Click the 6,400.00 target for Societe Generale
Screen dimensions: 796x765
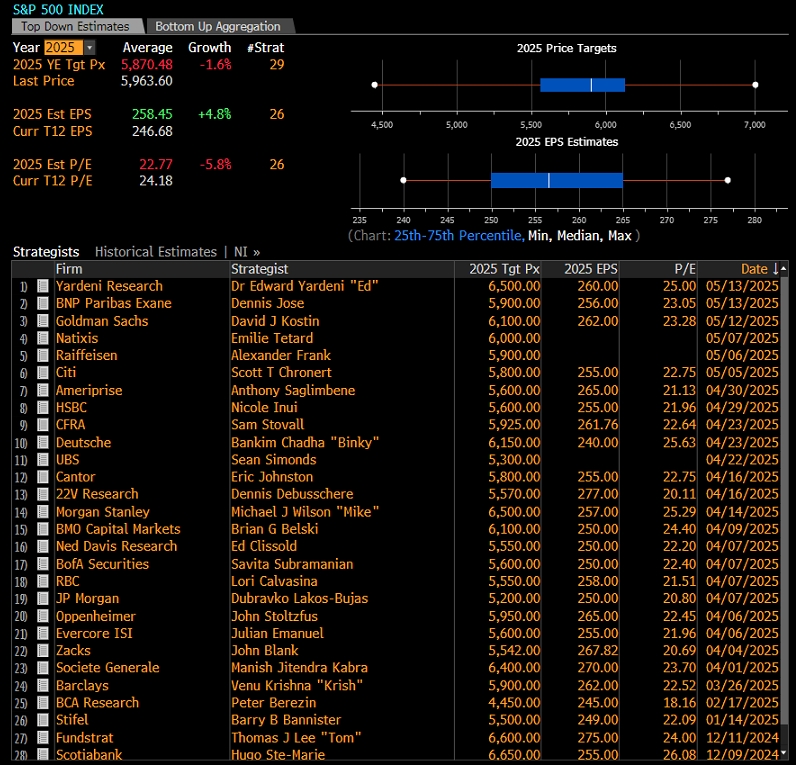514,668
